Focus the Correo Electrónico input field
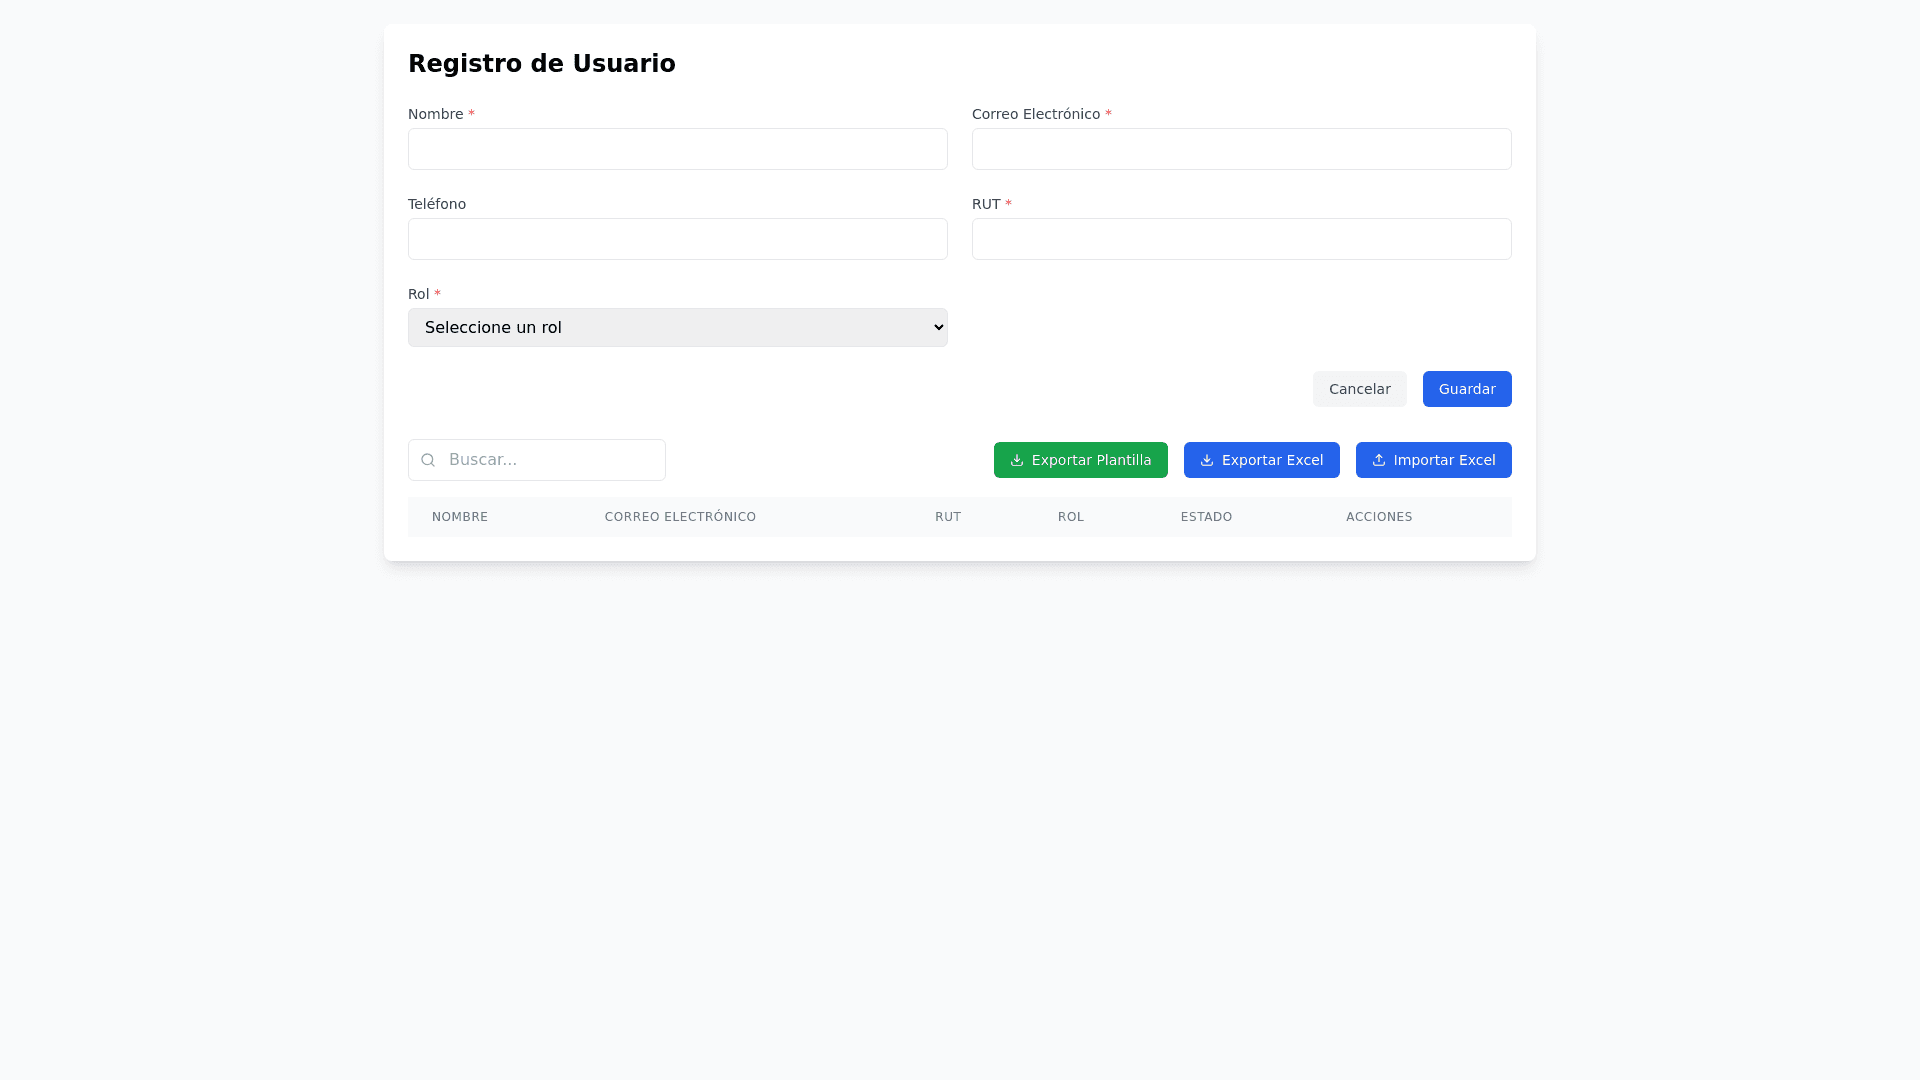The image size is (1920, 1080). [1241, 149]
